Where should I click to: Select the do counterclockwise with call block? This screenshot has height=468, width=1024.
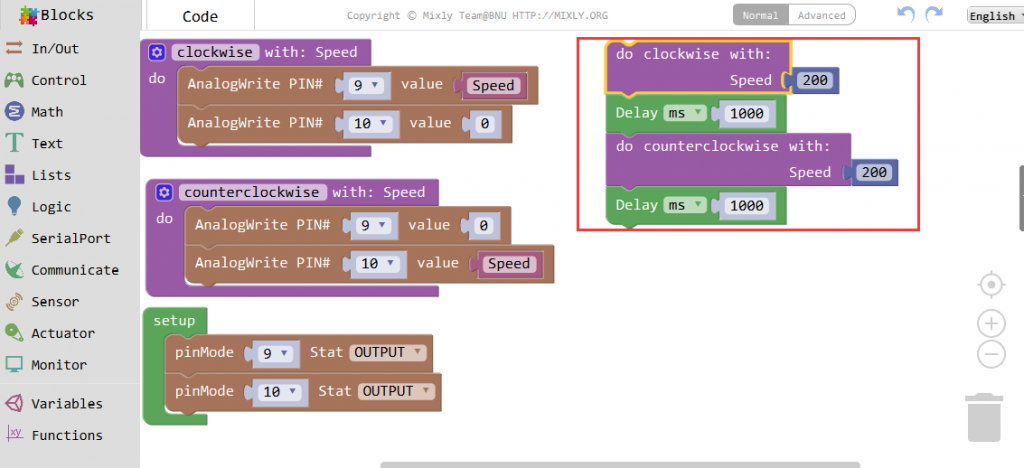(x=727, y=159)
